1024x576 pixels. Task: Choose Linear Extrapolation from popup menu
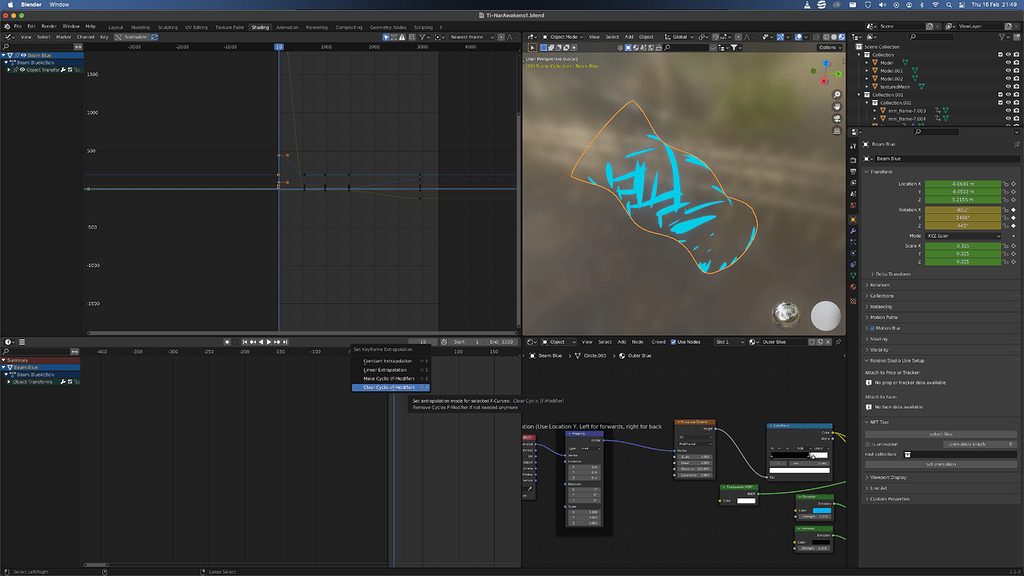coord(391,370)
